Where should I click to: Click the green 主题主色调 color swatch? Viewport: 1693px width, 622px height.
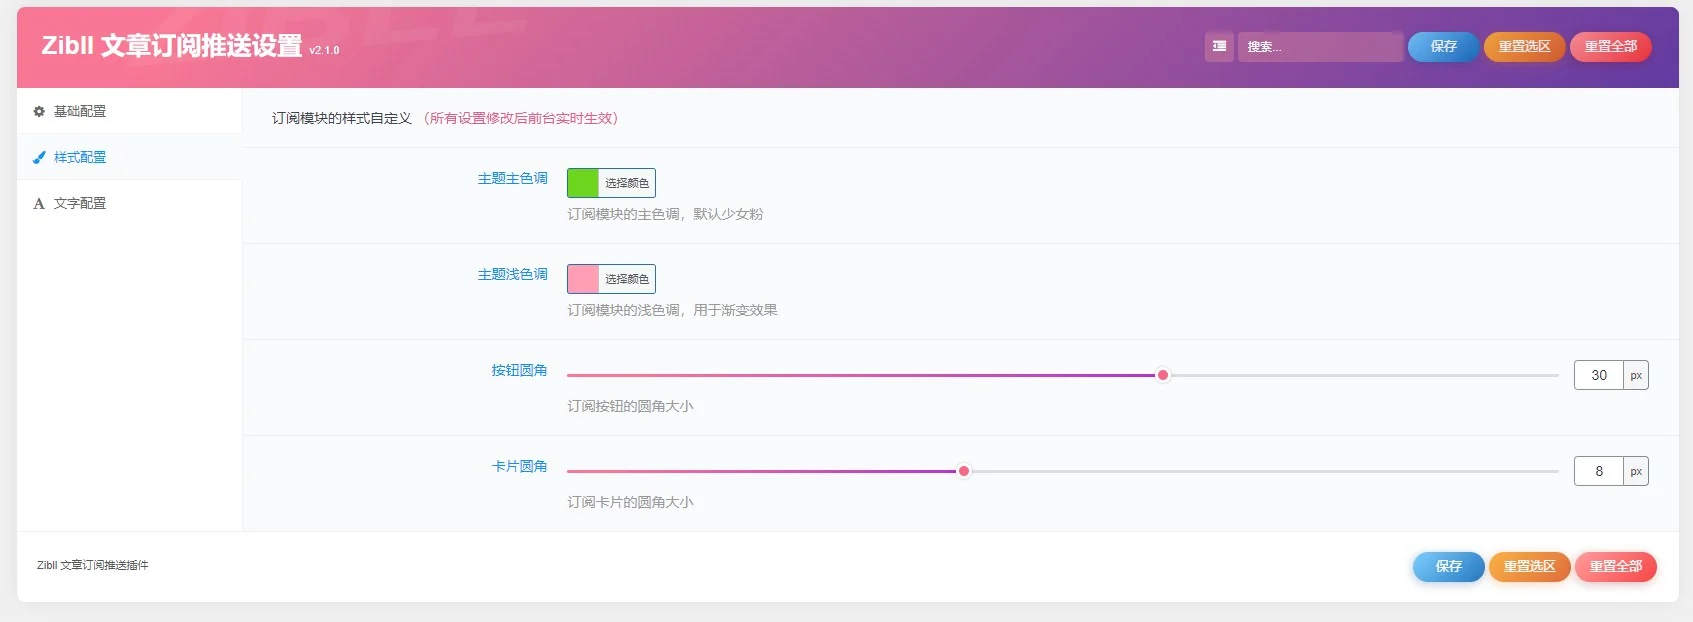click(583, 183)
